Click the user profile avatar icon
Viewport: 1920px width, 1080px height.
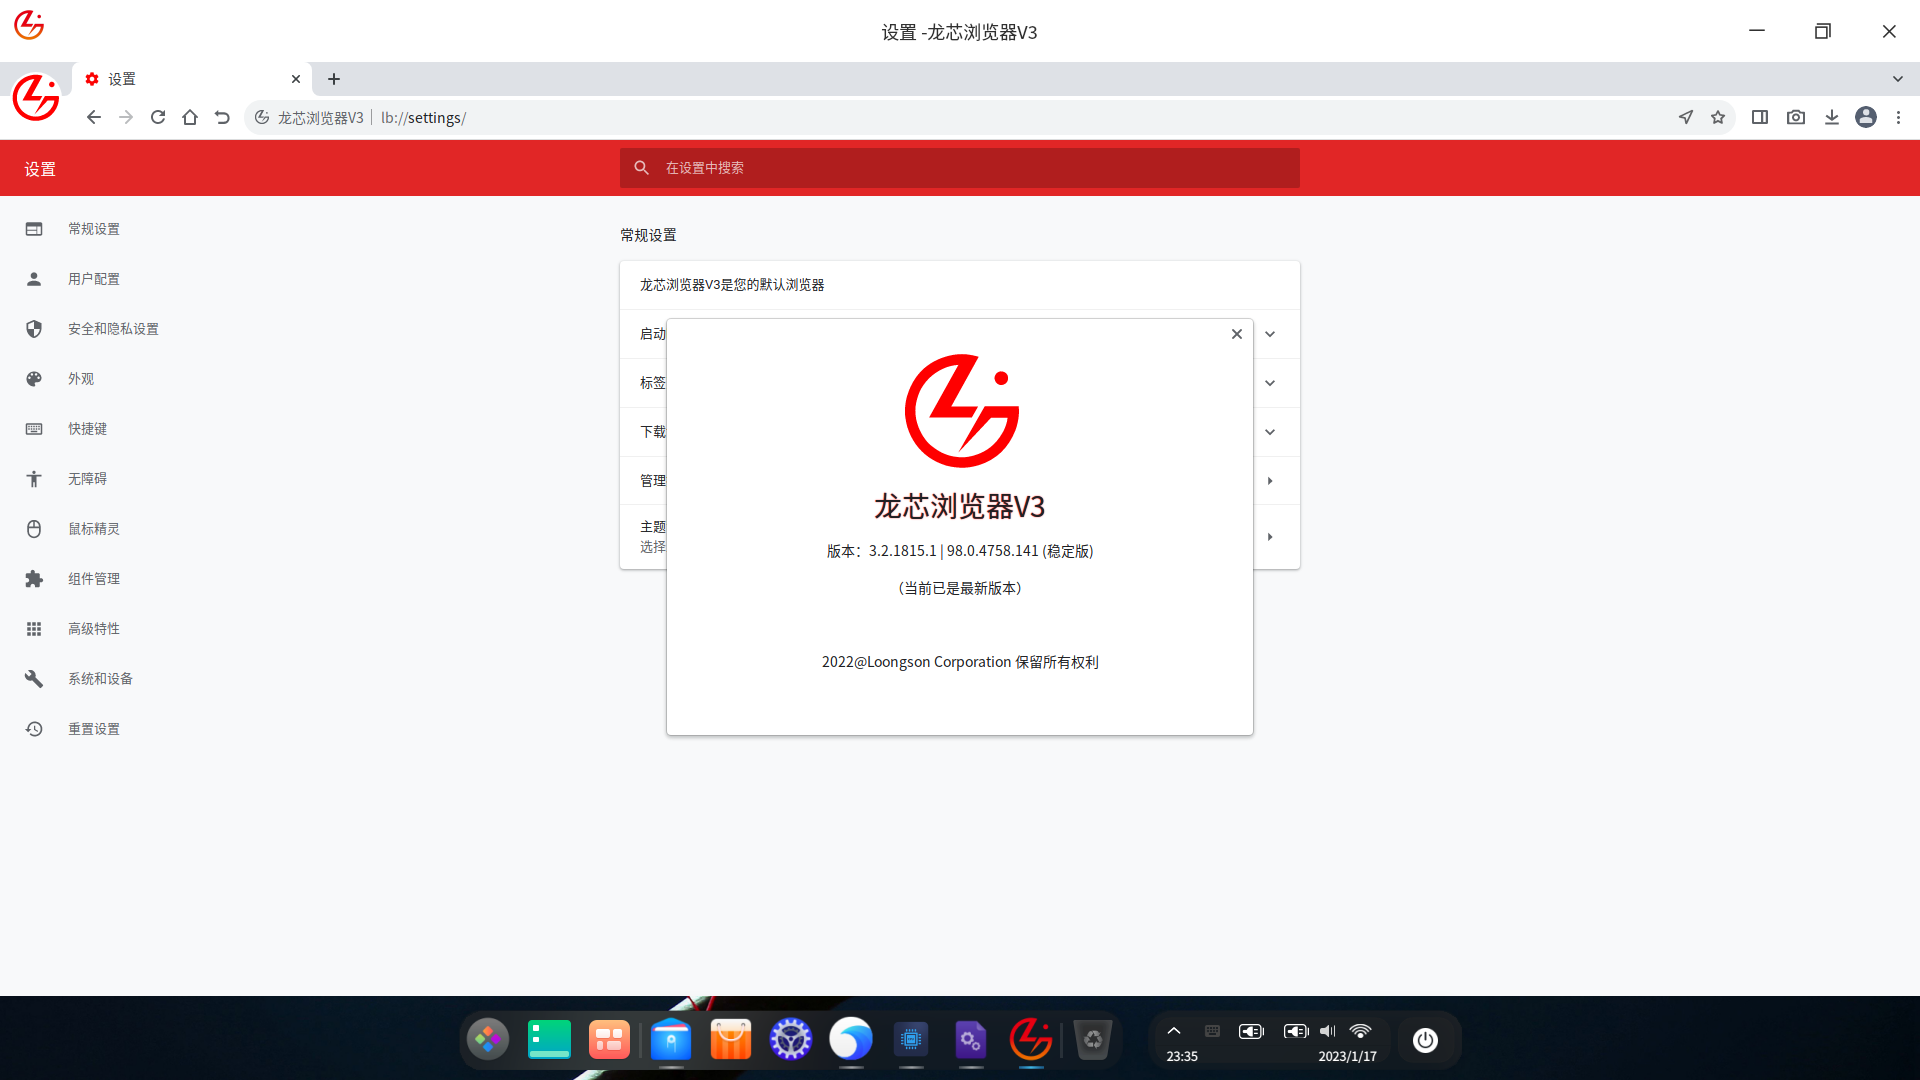(x=1865, y=117)
